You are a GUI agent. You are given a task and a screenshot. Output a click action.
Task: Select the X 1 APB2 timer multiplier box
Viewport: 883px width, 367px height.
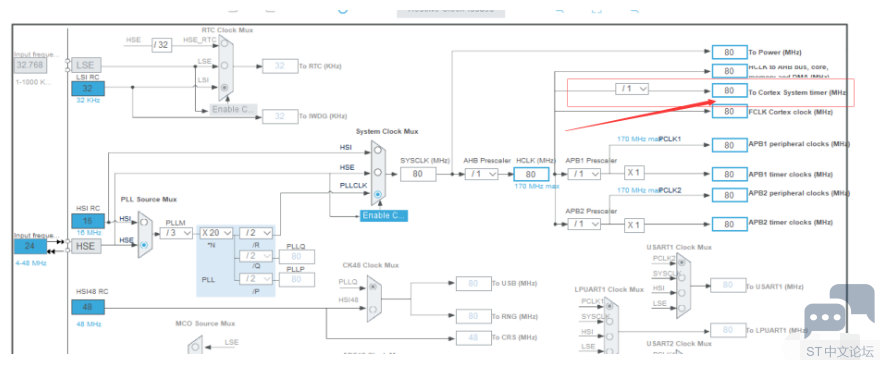[634, 225]
